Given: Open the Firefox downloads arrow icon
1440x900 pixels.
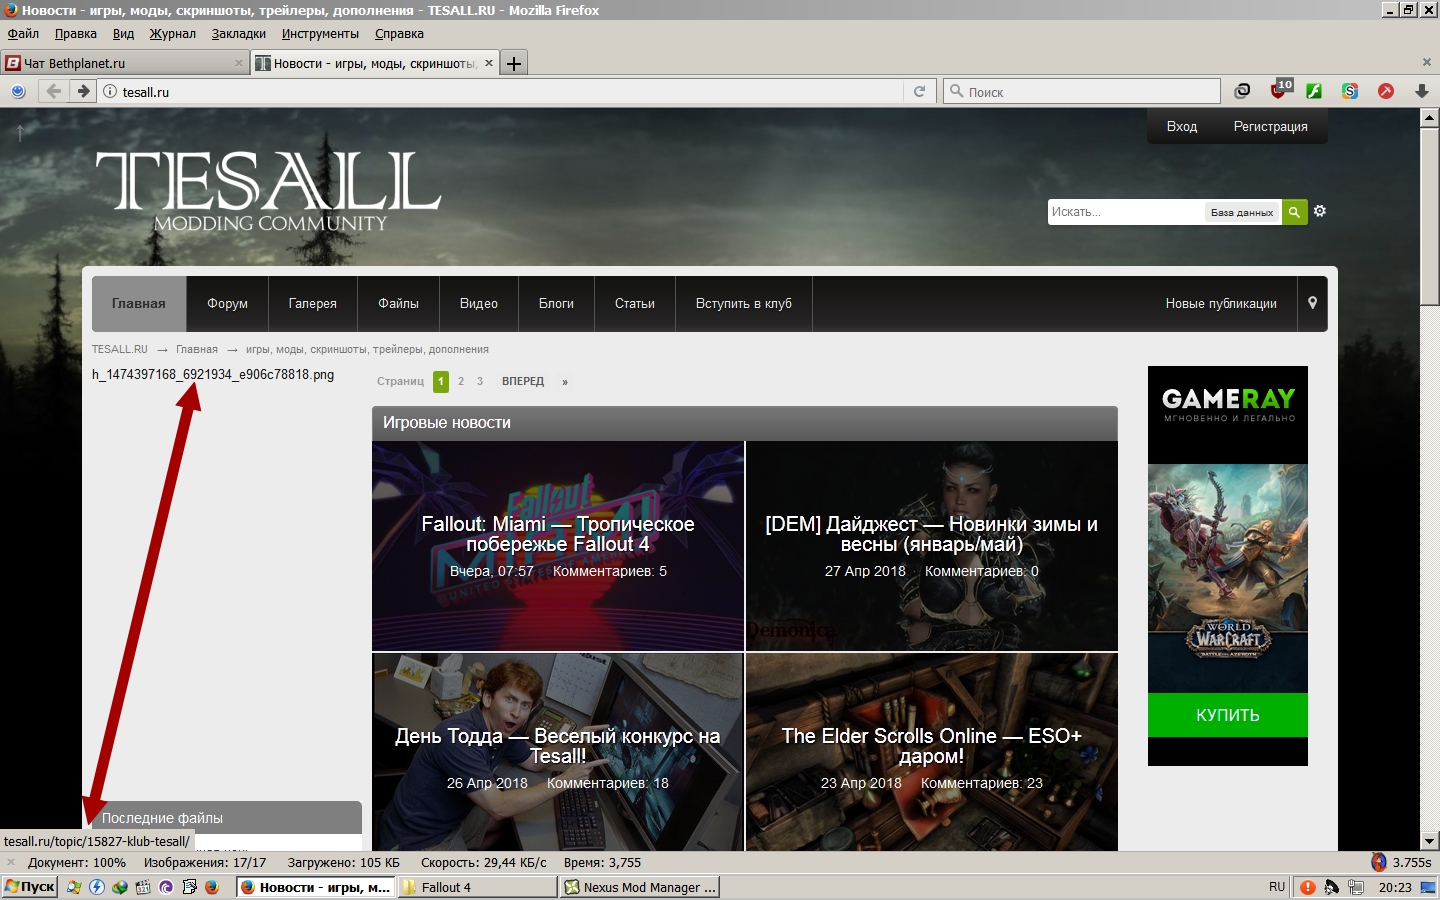Looking at the screenshot, I should [1421, 91].
